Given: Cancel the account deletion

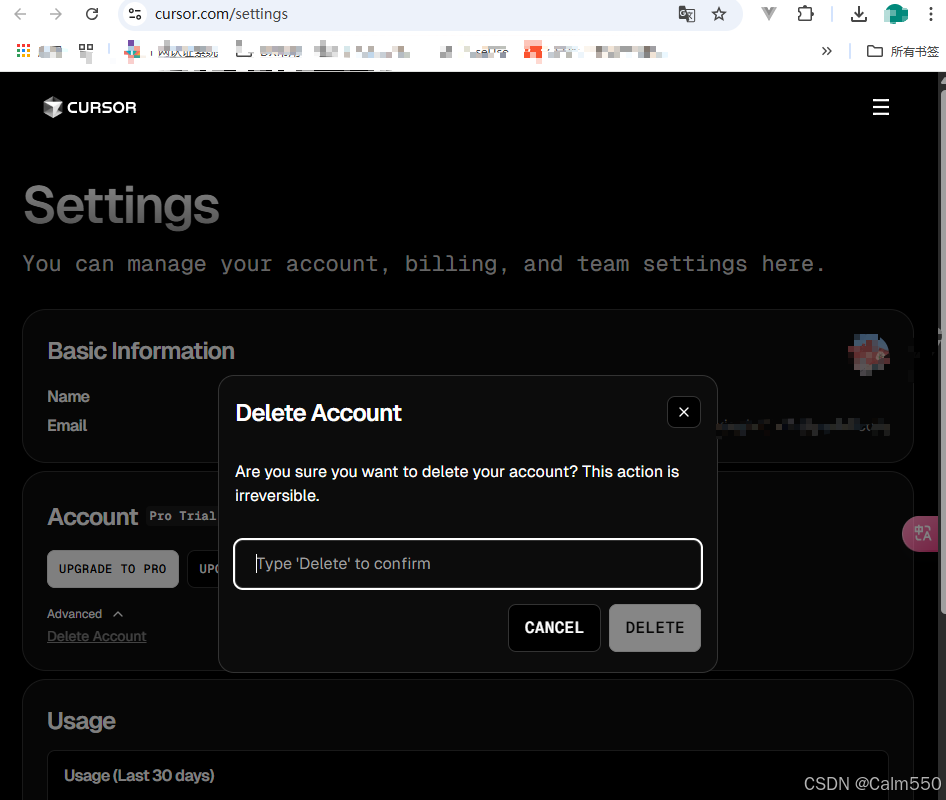Looking at the screenshot, I should 554,628.
